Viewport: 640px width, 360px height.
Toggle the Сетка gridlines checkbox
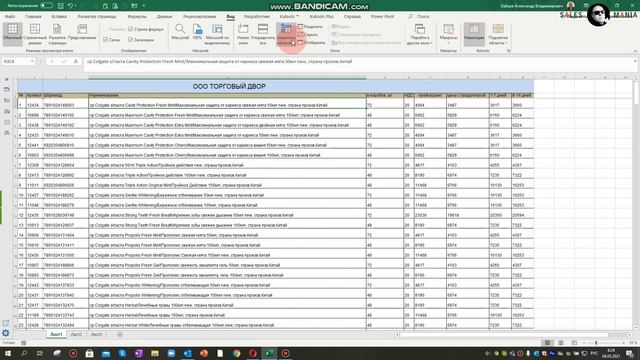tap(111, 40)
